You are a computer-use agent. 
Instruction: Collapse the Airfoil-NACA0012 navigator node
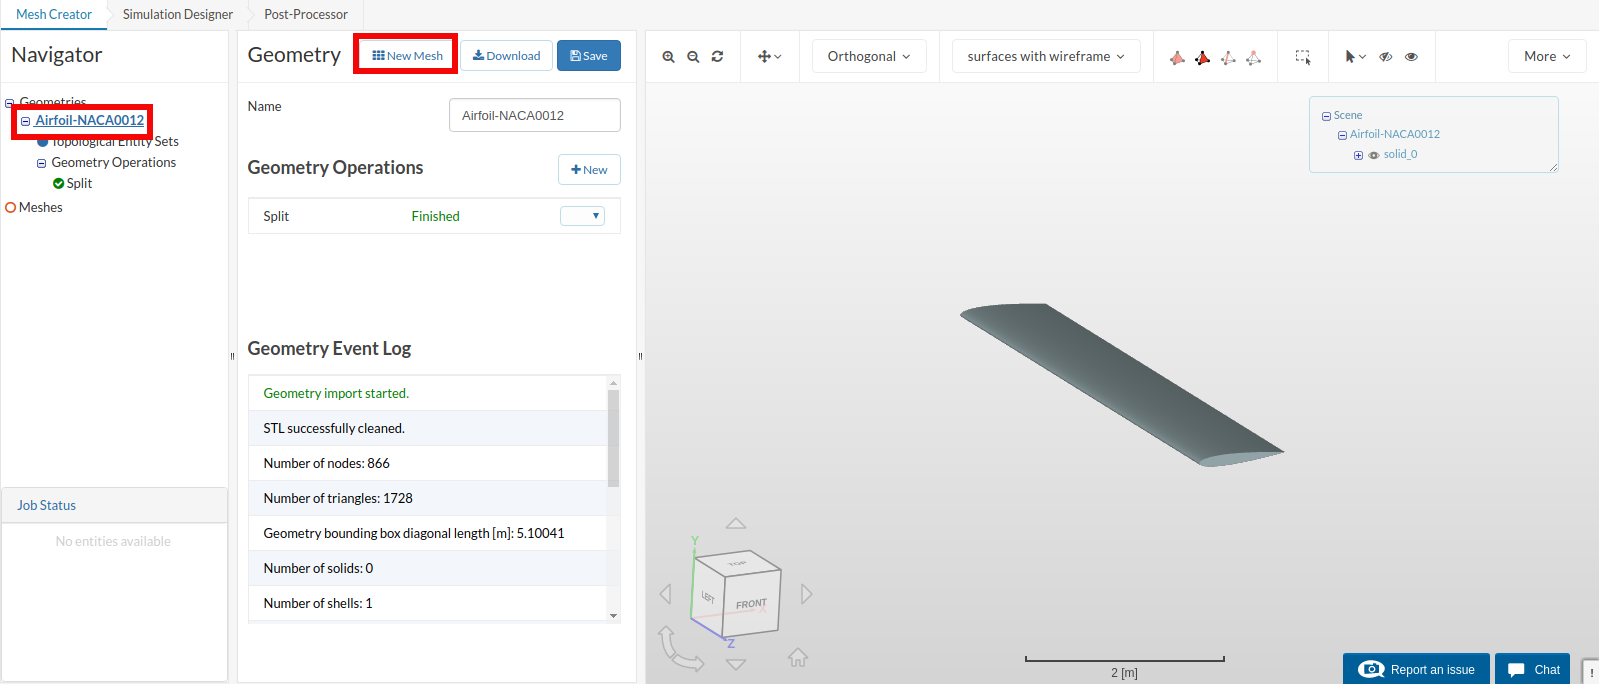click(x=26, y=121)
